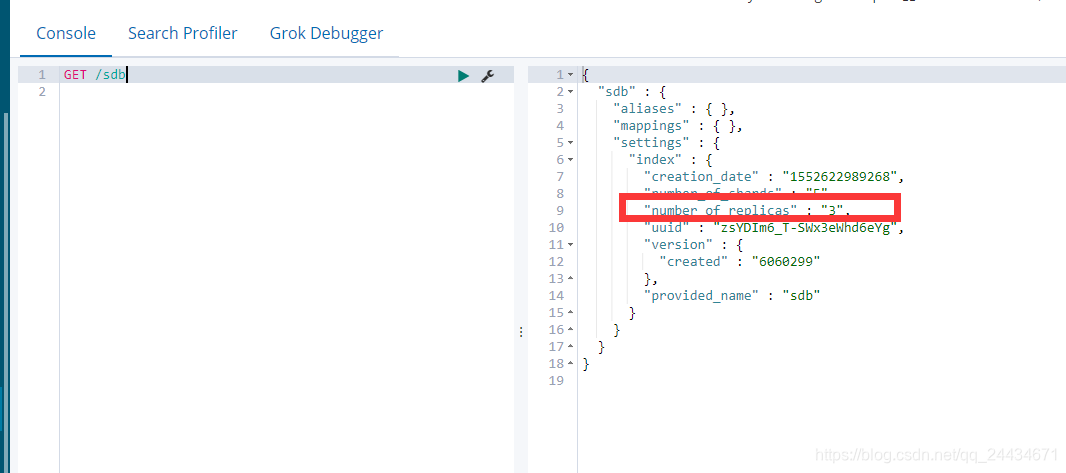Click the "created" key on line 12

tap(693, 262)
